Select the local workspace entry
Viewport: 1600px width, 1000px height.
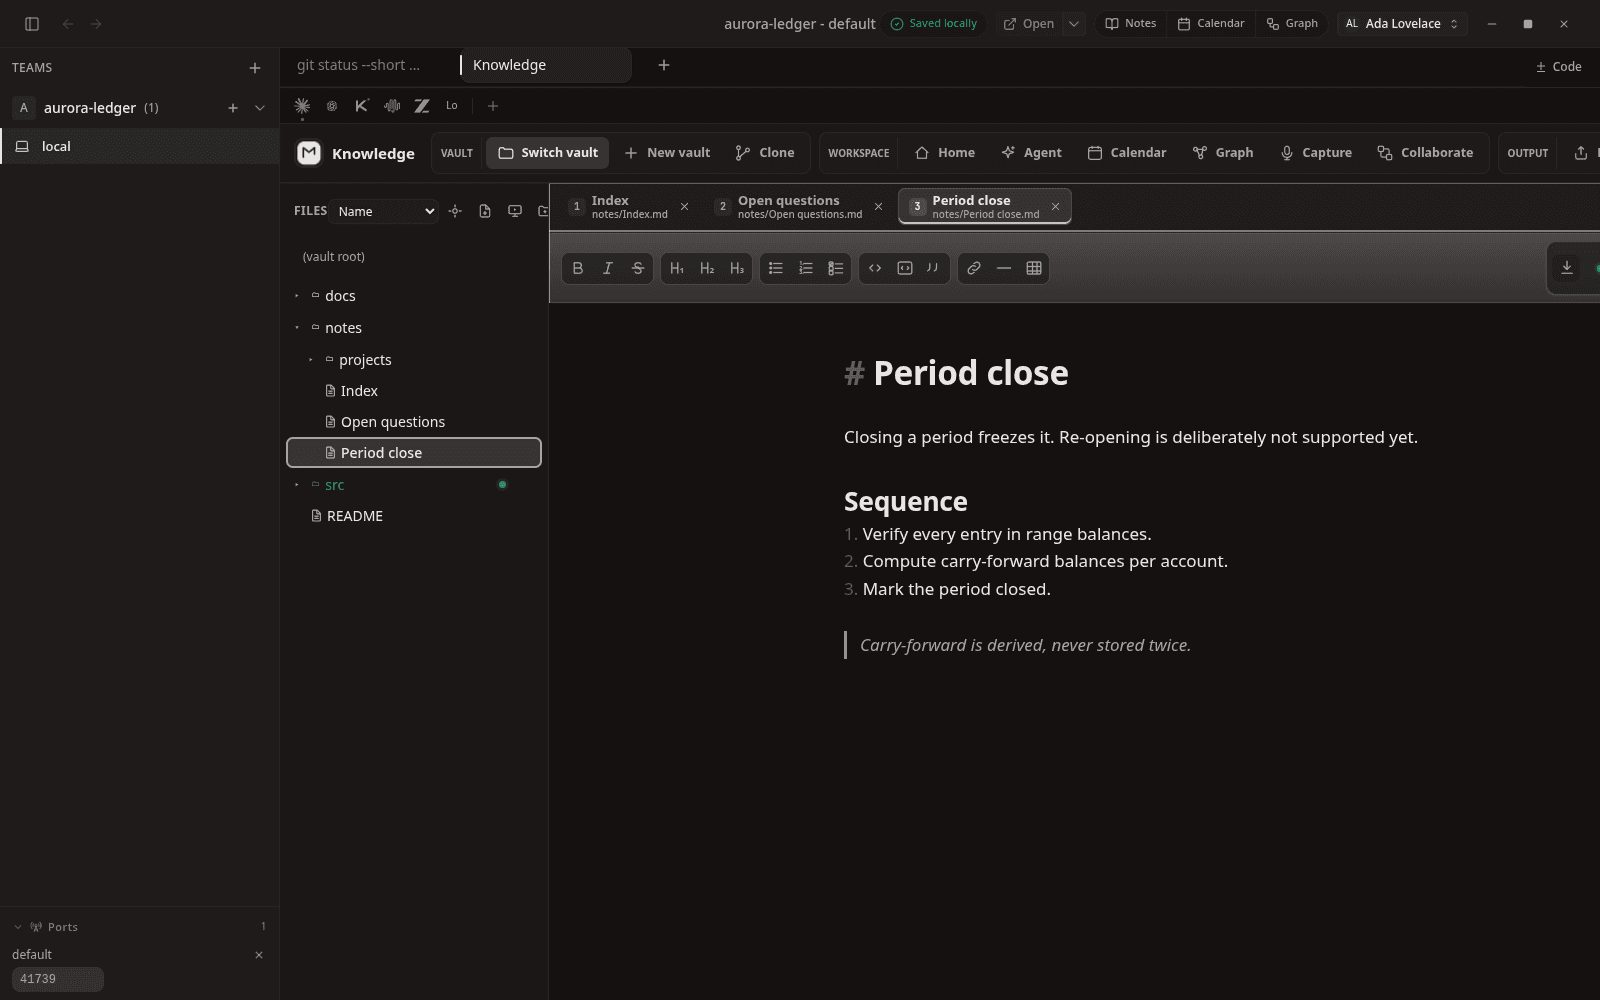(x=140, y=146)
